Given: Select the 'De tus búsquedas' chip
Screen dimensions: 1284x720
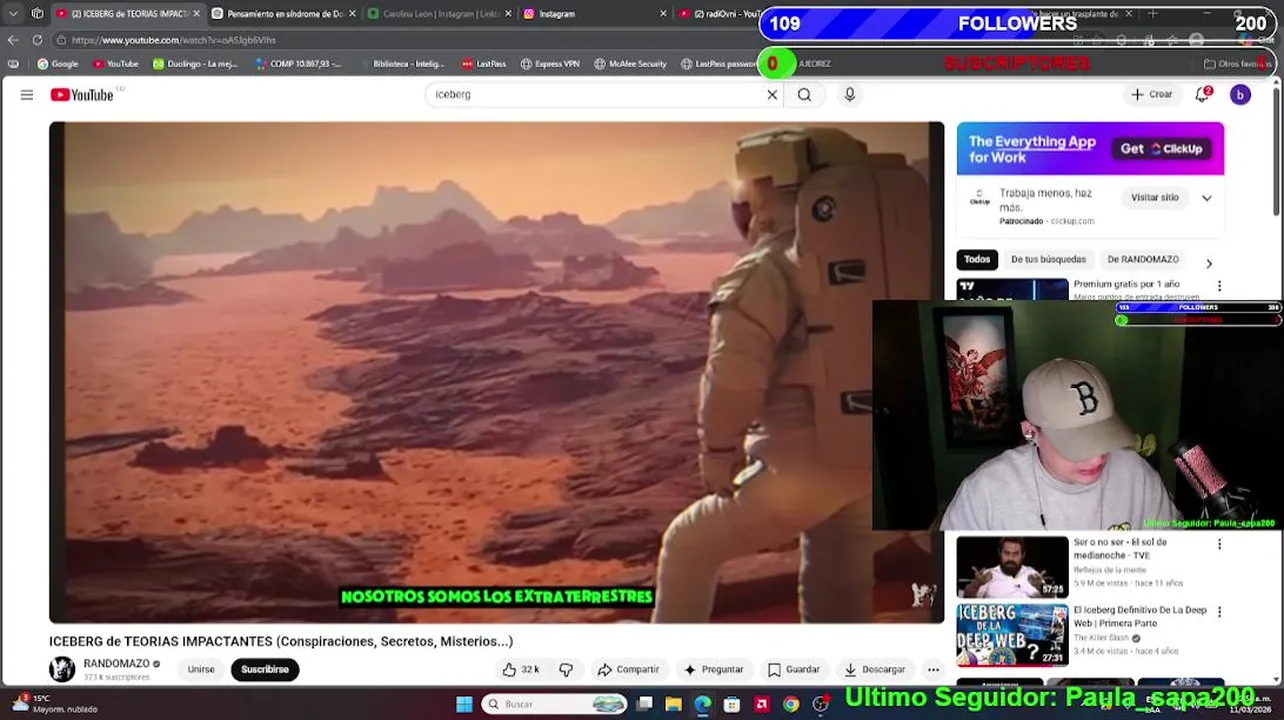Looking at the screenshot, I should pos(1048,260).
